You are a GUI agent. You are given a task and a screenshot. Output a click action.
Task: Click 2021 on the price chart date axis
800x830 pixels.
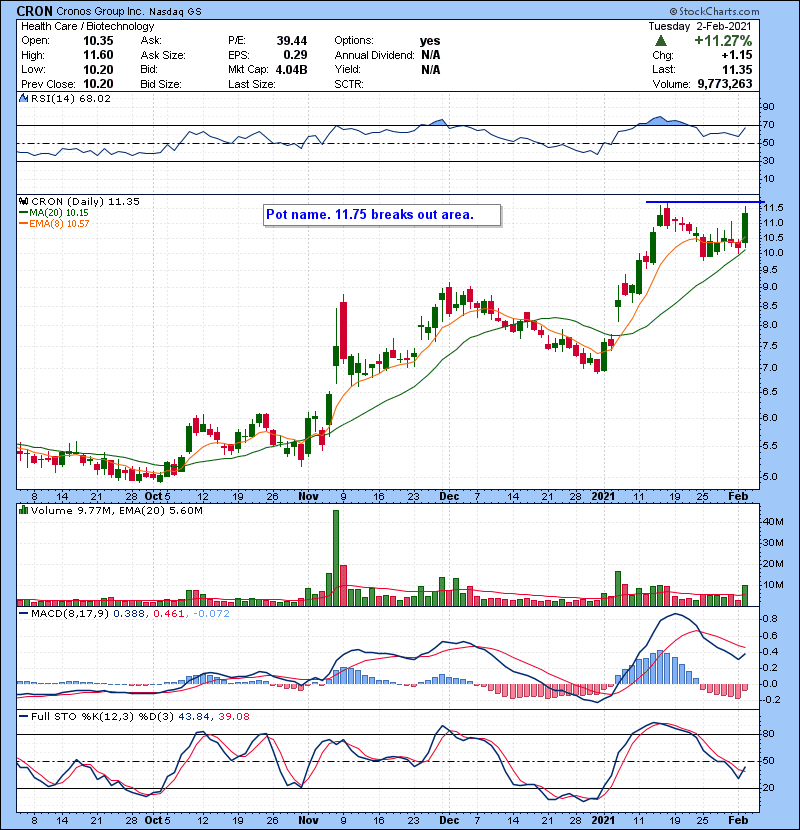(603, 496)
